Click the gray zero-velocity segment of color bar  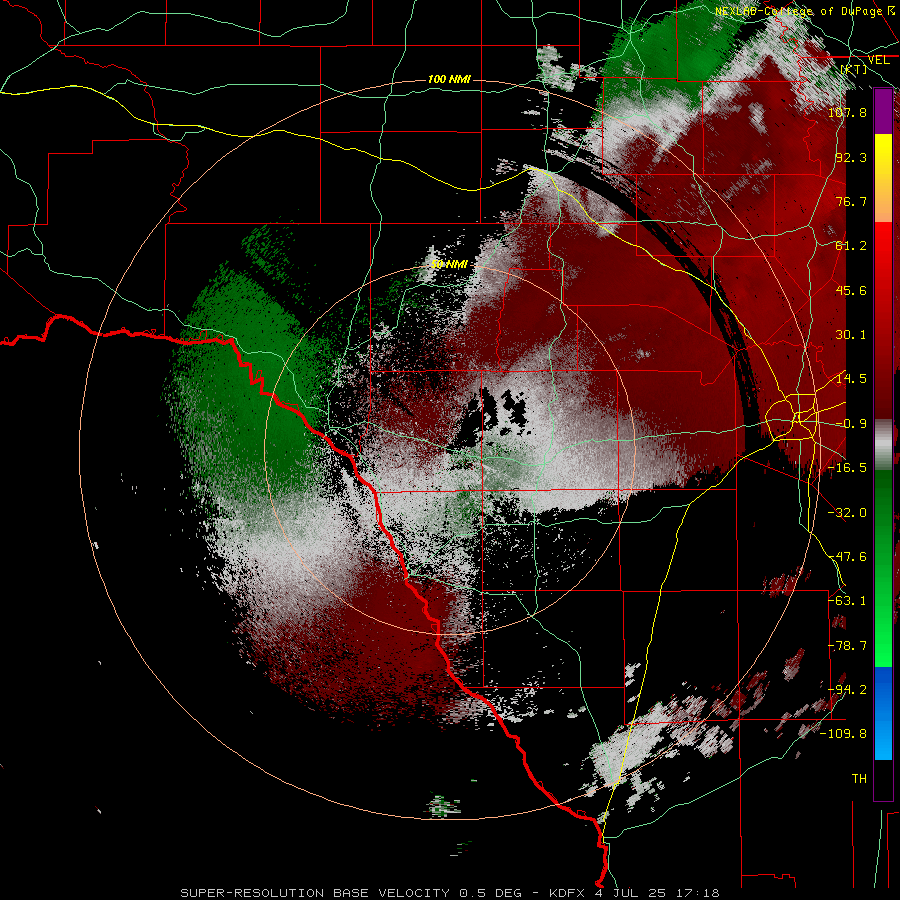(883, 445)
